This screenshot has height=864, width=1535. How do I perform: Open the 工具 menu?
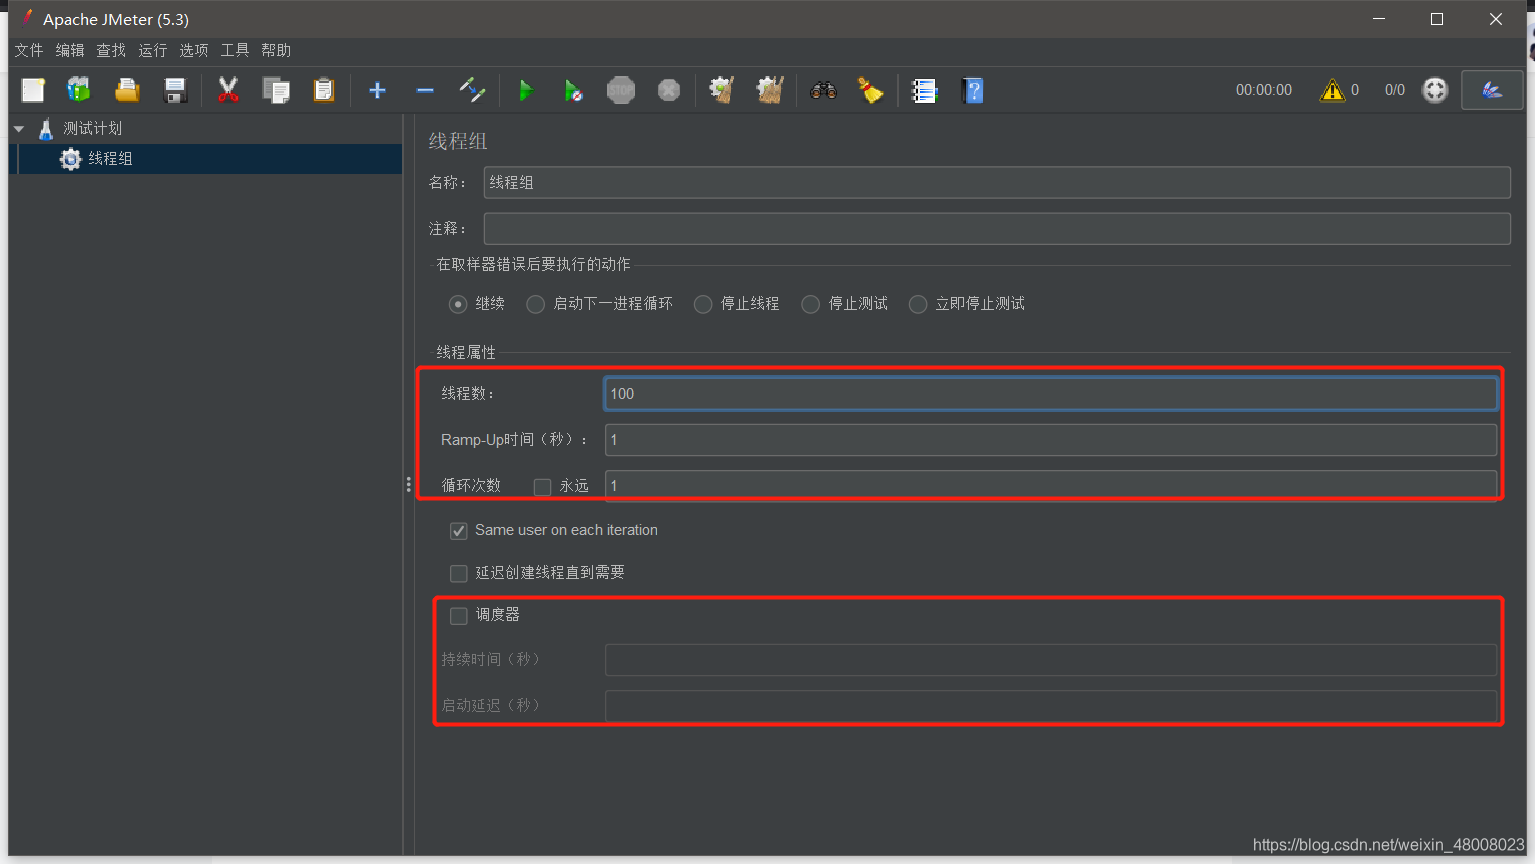(235, 50)
